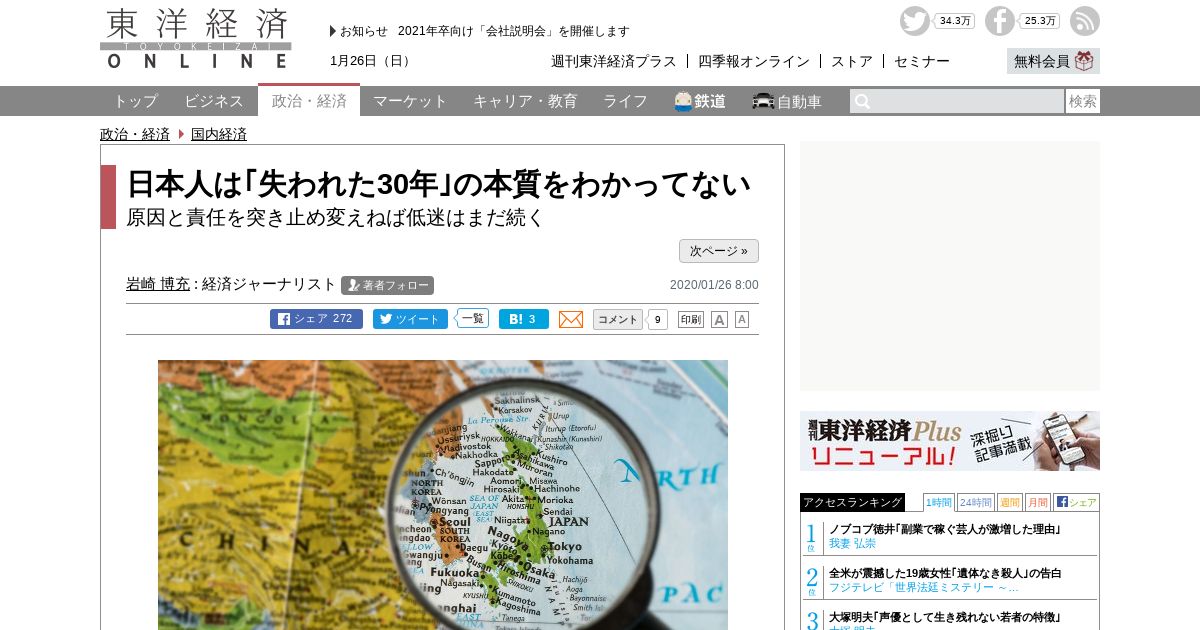Select the smaller font size A icon

[742, 319]
